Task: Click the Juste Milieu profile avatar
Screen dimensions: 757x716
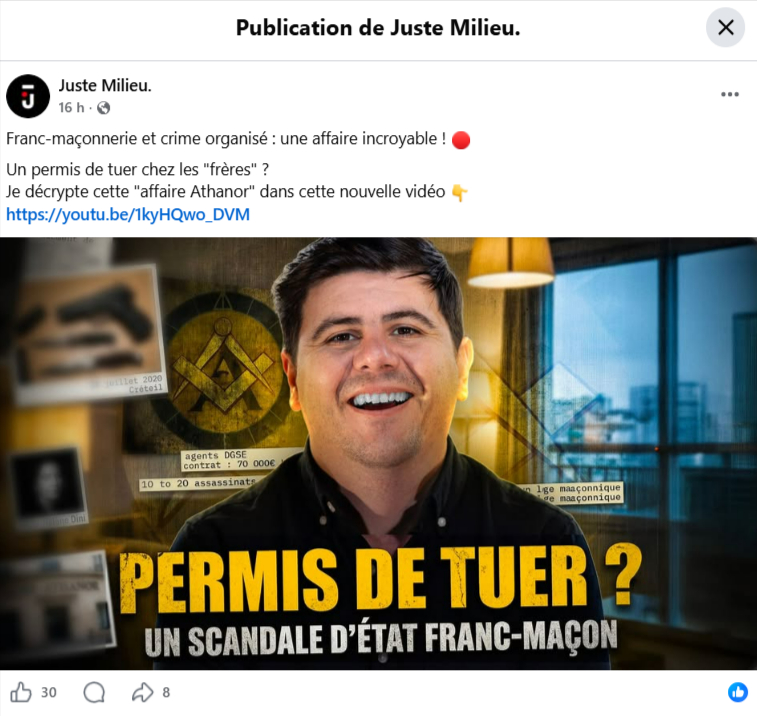Action: (x=28, y=96)
